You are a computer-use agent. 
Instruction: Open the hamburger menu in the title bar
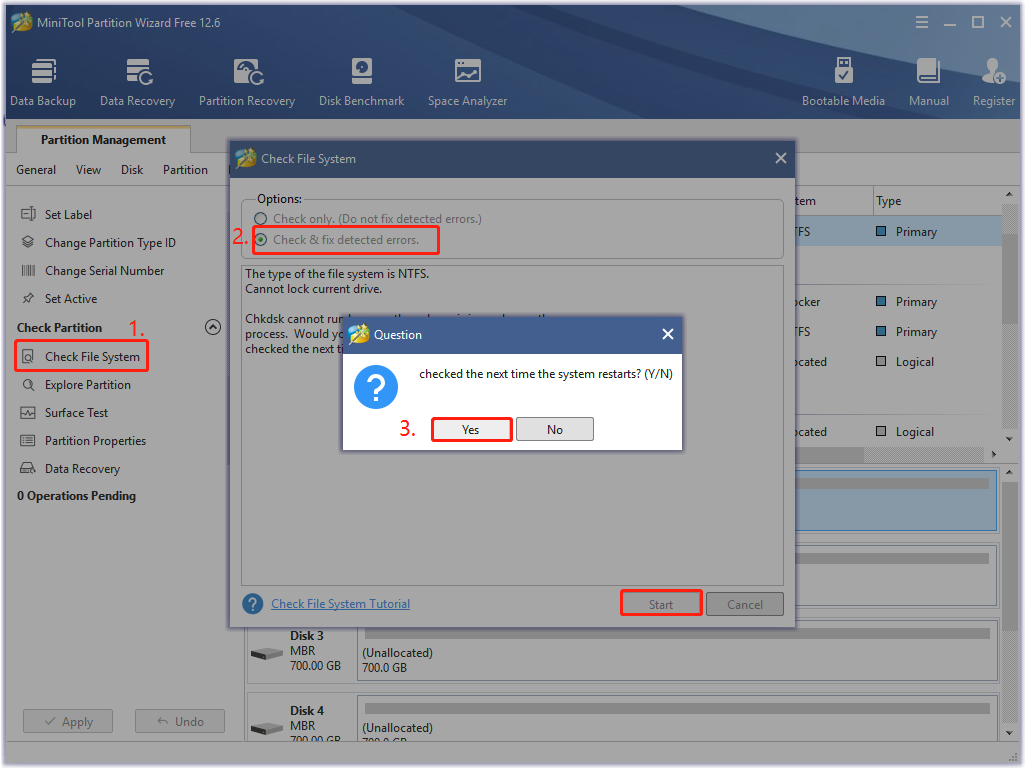point(922,23)
